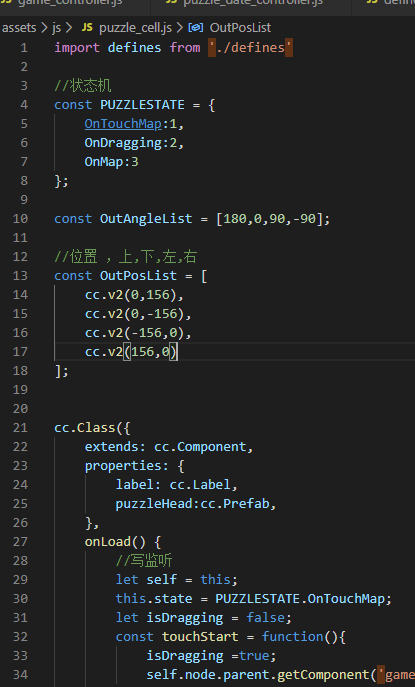The width and height of the screenshot is (415, 687).
Task: Click the chevron between assets and js
Action: [44, 28]
